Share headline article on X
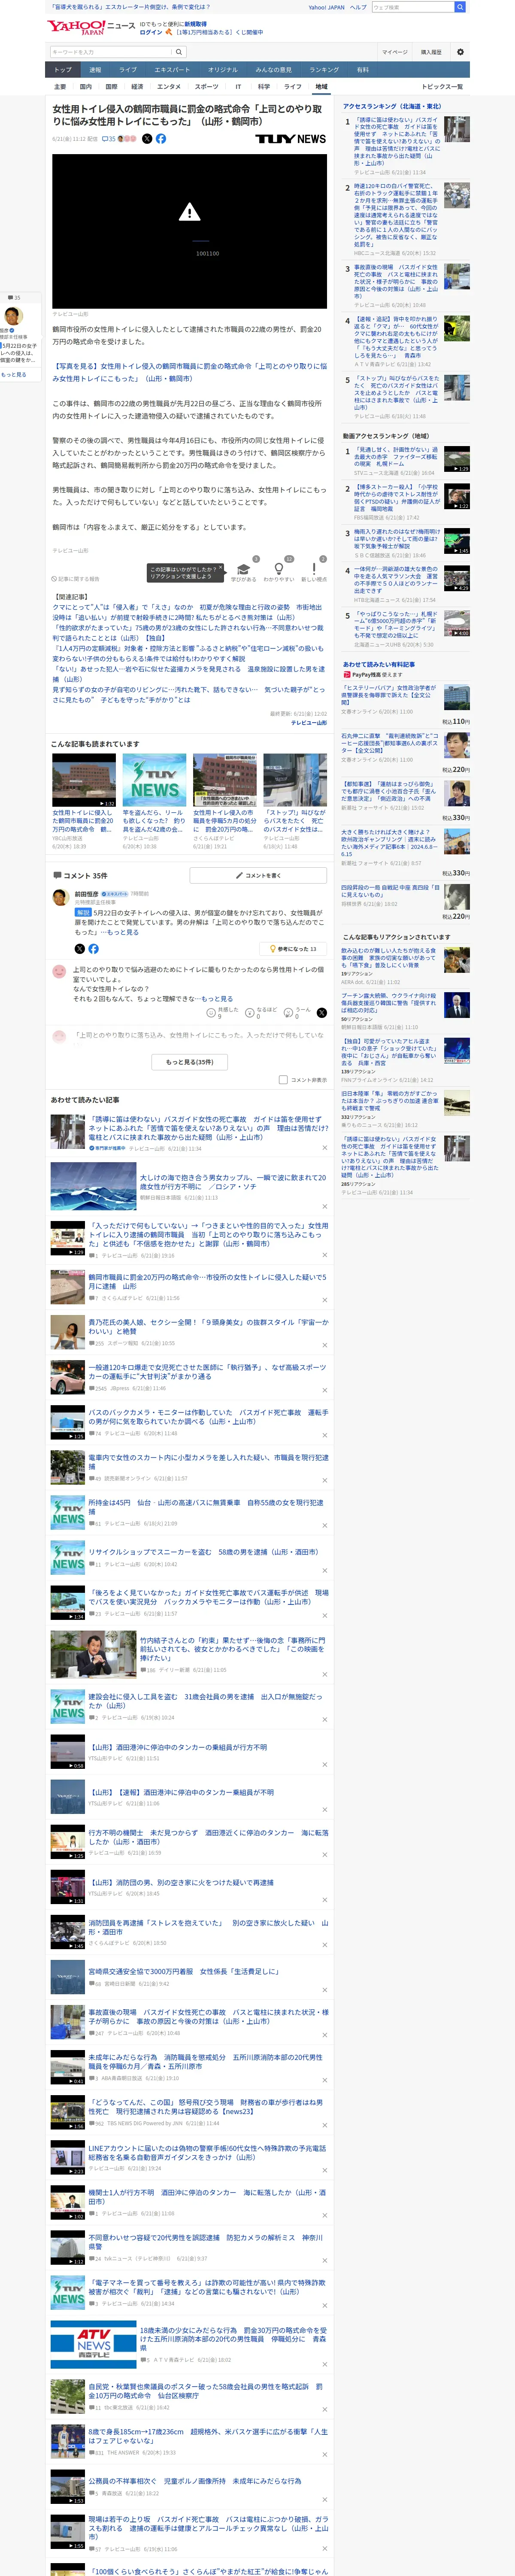The width and height of the screenshot is (515, 2576). pyautogui.click(x=147, y=139)
